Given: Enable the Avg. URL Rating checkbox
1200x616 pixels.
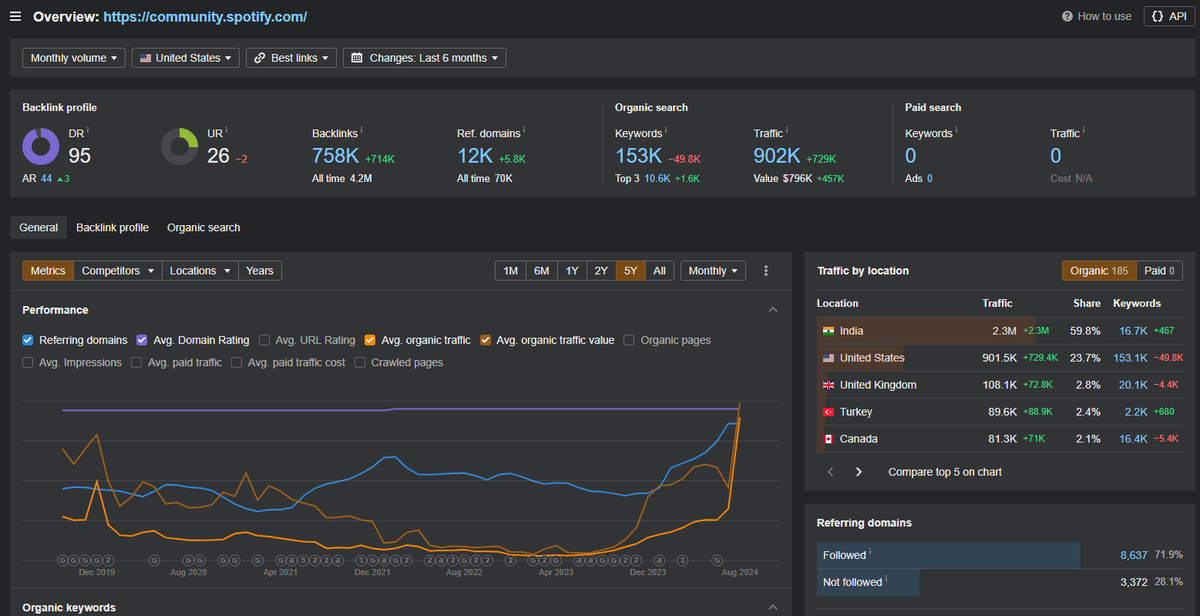Looking at the screenshot, I should pyautogui.click(x=264, y=340).
